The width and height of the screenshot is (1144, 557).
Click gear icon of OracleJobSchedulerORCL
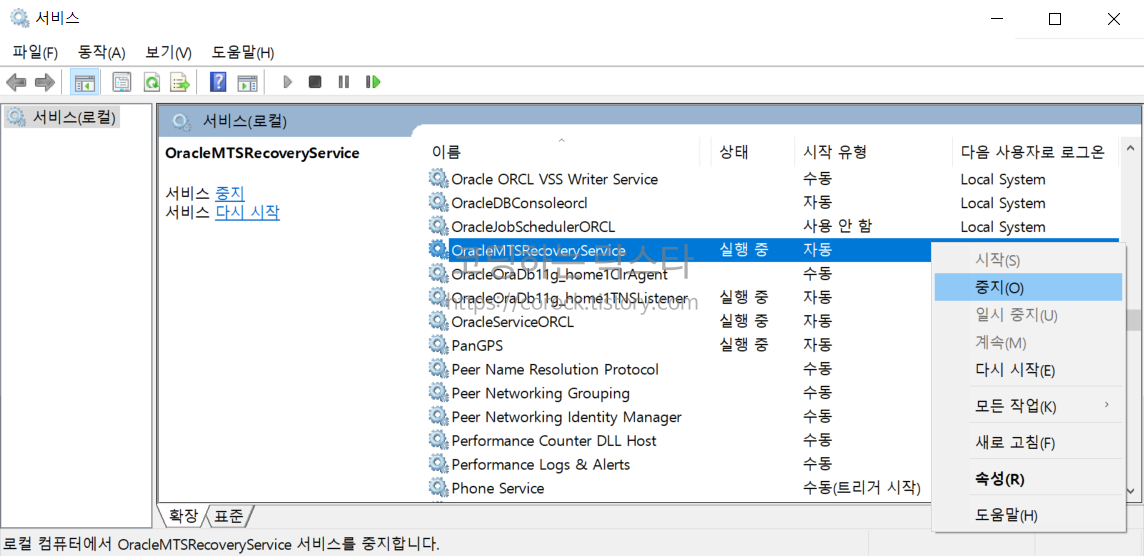point(437,226)
